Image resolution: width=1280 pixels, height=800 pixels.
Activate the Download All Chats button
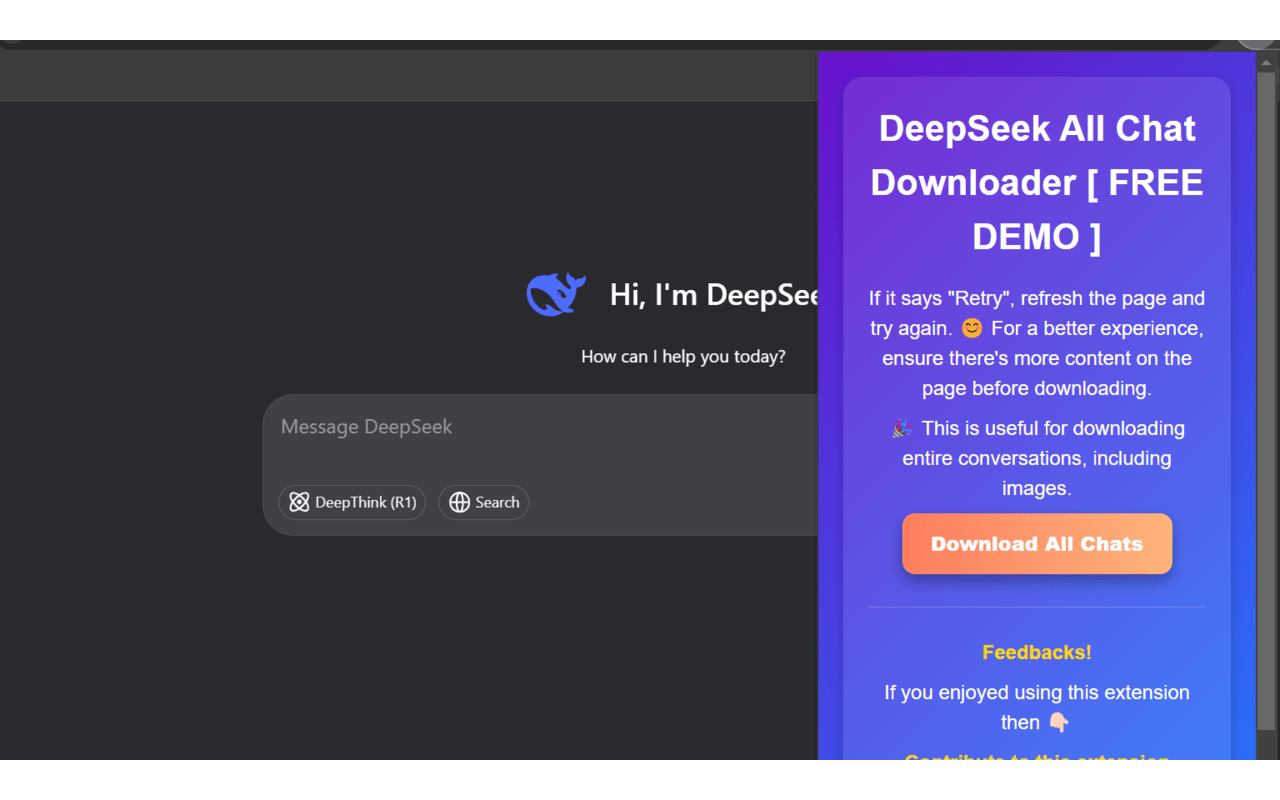pos(1036,543)
